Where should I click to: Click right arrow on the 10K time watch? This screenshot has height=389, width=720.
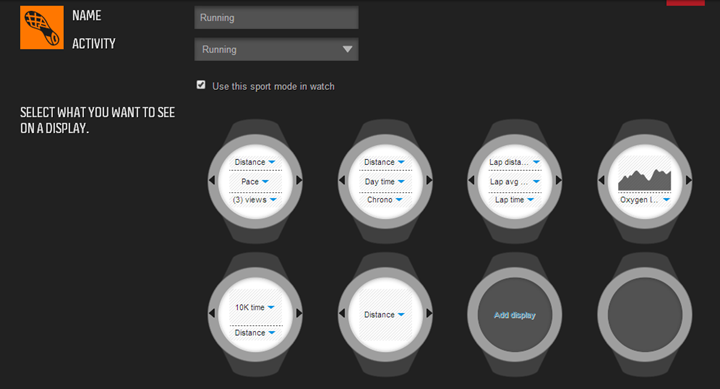tap(299, 313)
